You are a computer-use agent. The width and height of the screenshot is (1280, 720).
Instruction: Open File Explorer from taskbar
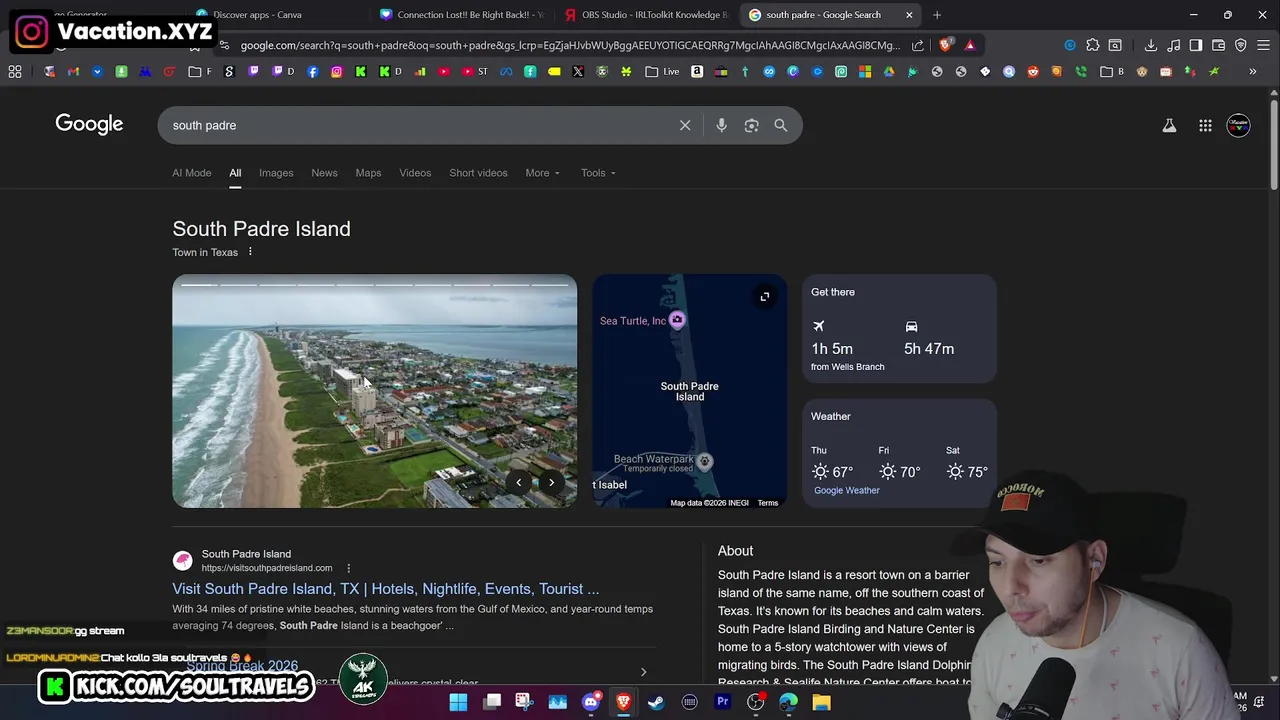[x=821, y=702]
